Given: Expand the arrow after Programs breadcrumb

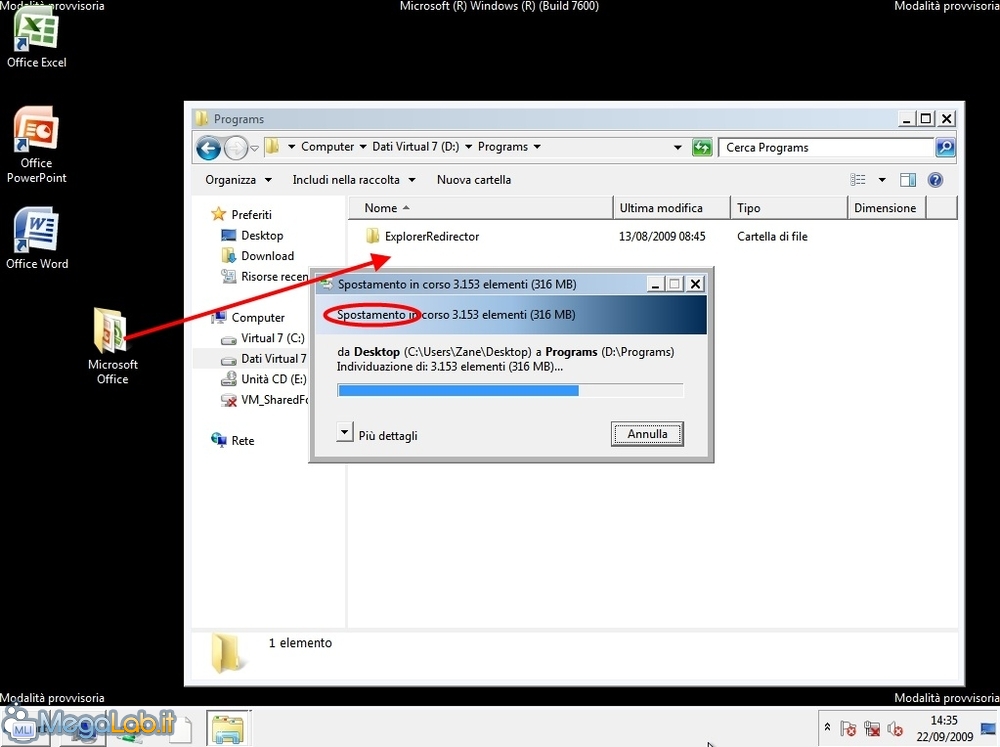Looking at the screenshot, I should pyautogui.click(x=537, y=147).
